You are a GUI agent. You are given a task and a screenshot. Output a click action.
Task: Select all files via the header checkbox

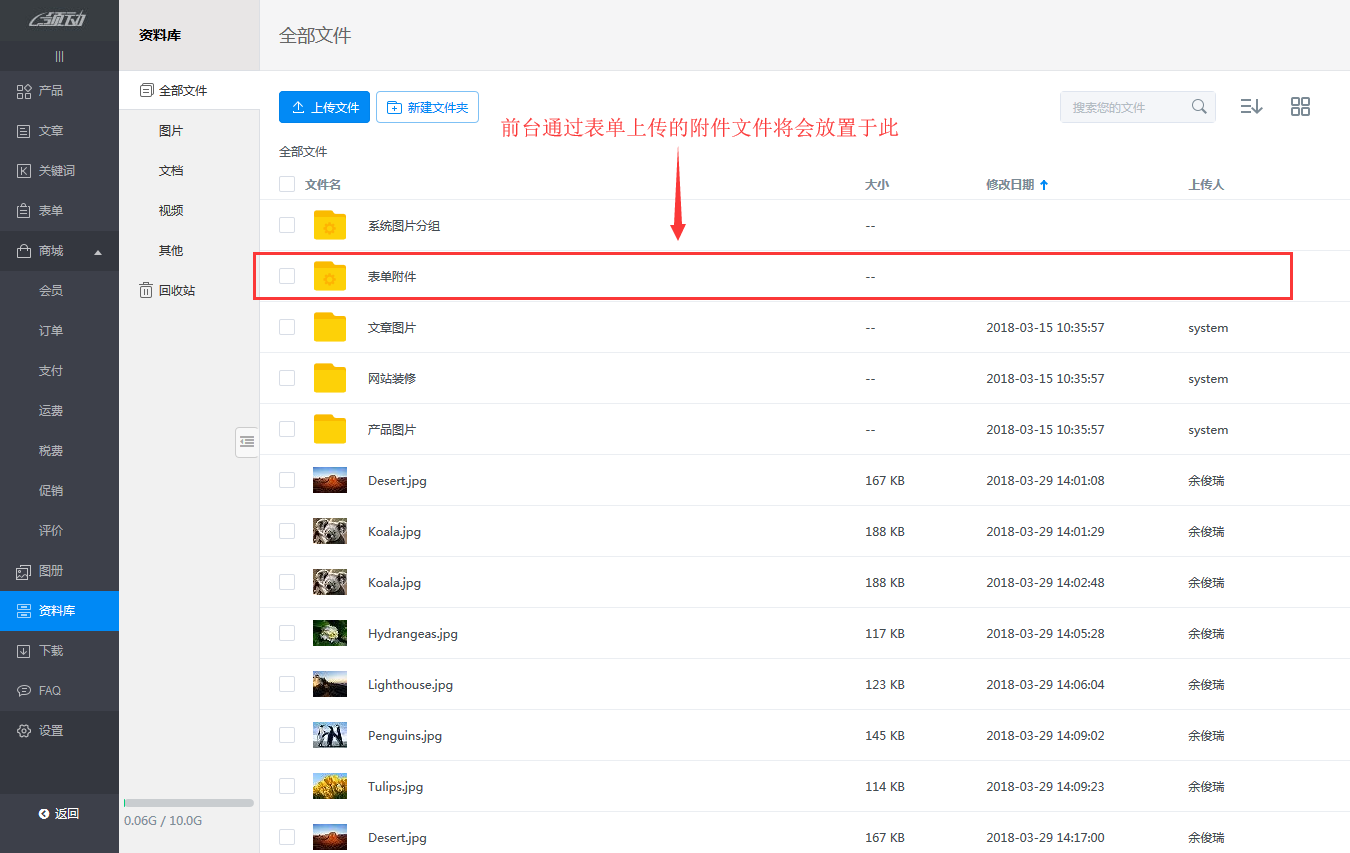click(x=287, y=183)
